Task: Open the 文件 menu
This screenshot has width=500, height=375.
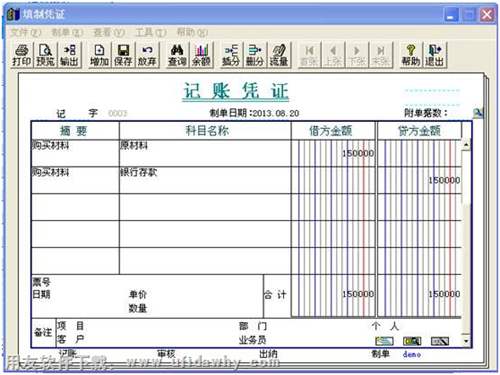Action: coord(25,32)
